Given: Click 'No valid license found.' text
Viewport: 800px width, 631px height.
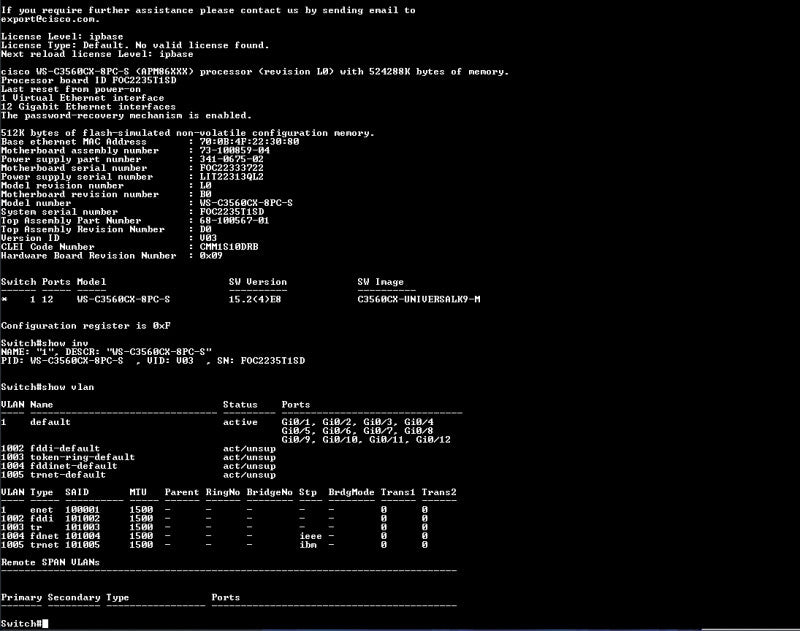Looking at the screenshot, I should (x=204, y=45).
